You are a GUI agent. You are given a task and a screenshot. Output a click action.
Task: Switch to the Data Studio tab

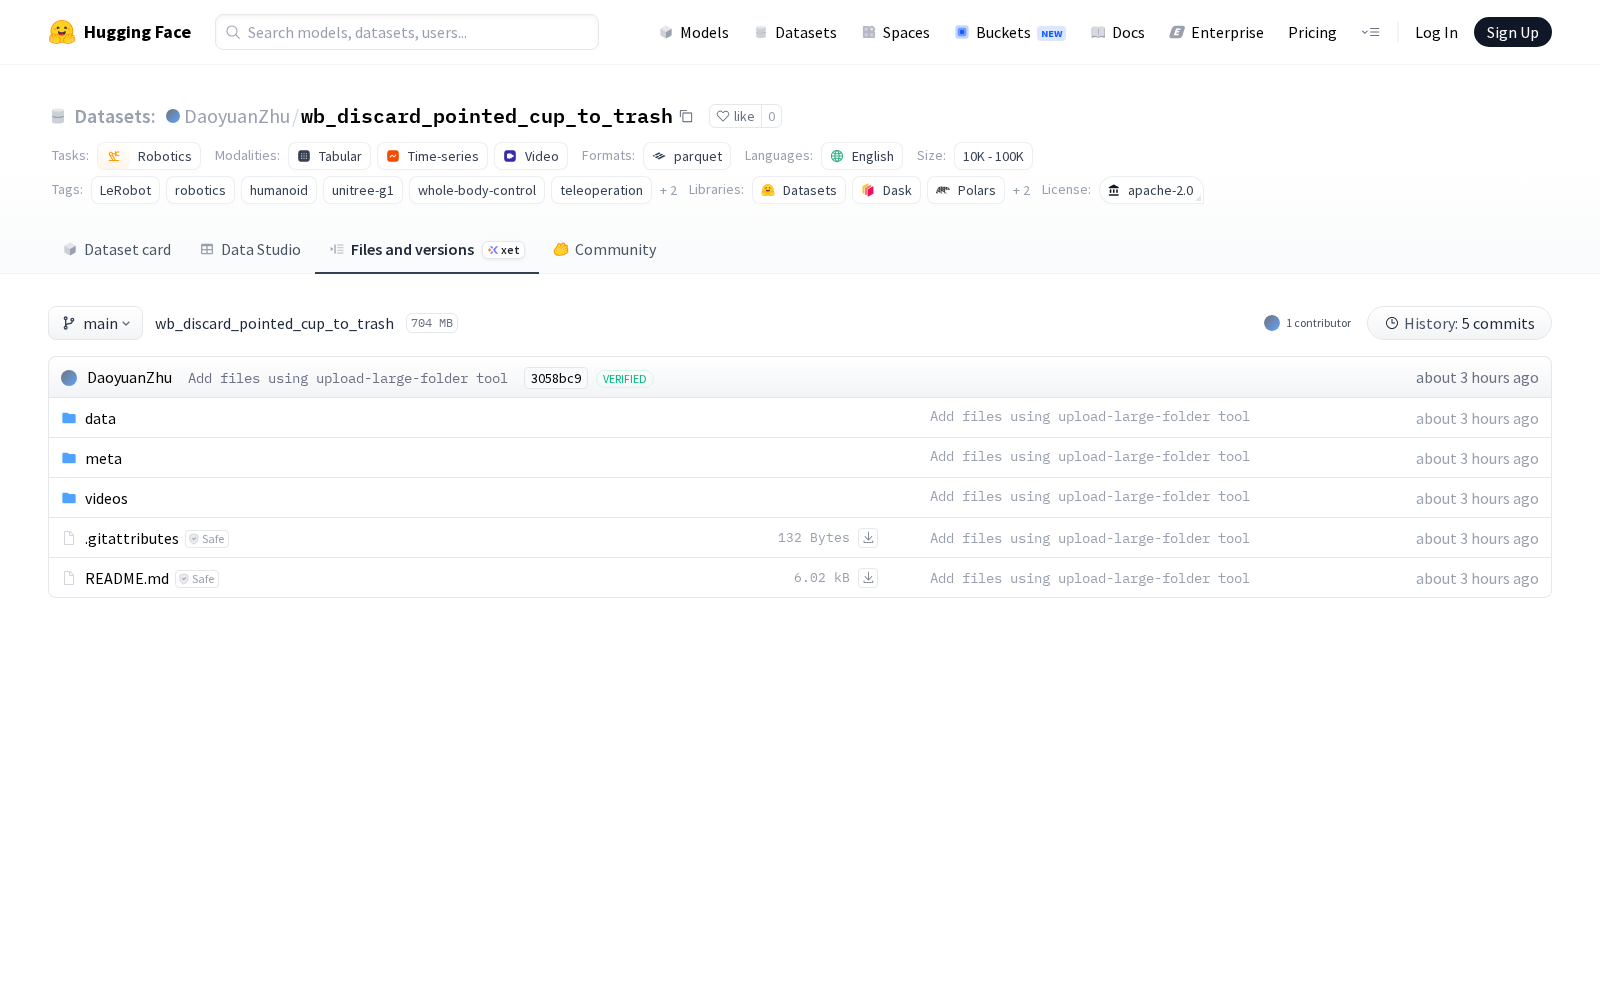coord(250,250)
